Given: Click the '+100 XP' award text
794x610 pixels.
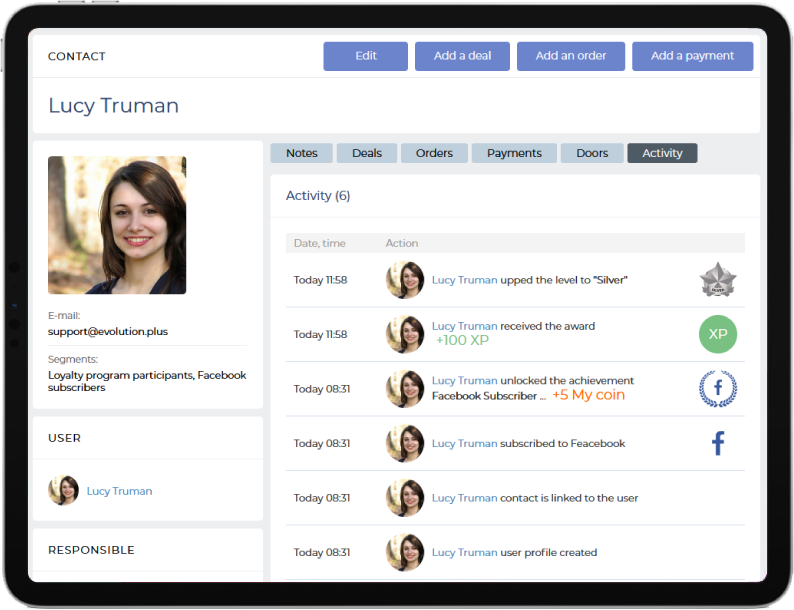Looking at the screenshot, I should (462, 340).
